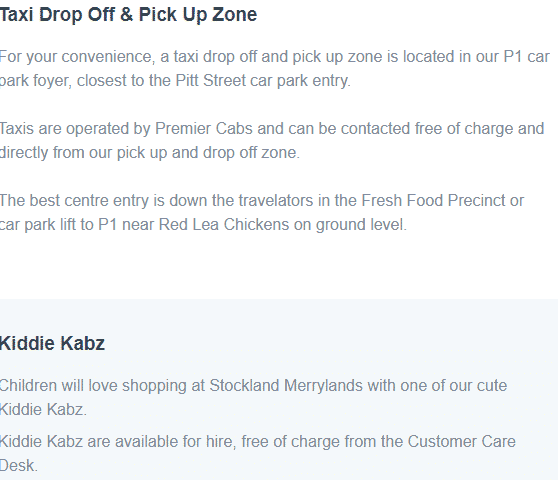Click the Taxi Drop Off & Pick Up Zone heading
558x480 pixels.
coord(128,15)
